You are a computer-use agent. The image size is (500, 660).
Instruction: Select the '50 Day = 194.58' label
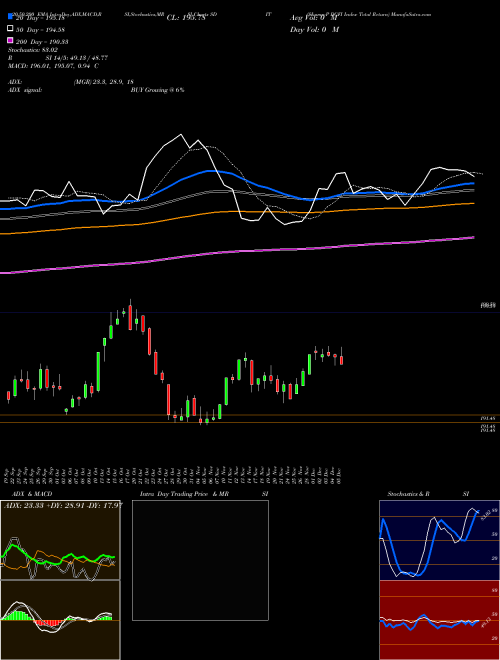40,30
